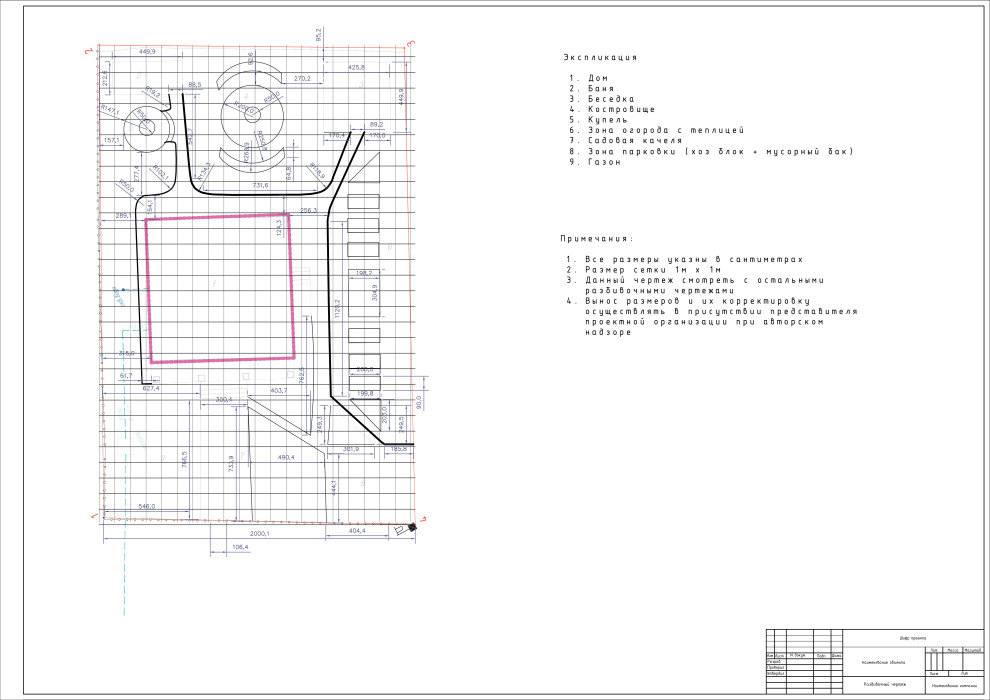Viewport: 990px width, 700px height.
Task: Click the 'Экспликация' heading
Action: (600, 58)
